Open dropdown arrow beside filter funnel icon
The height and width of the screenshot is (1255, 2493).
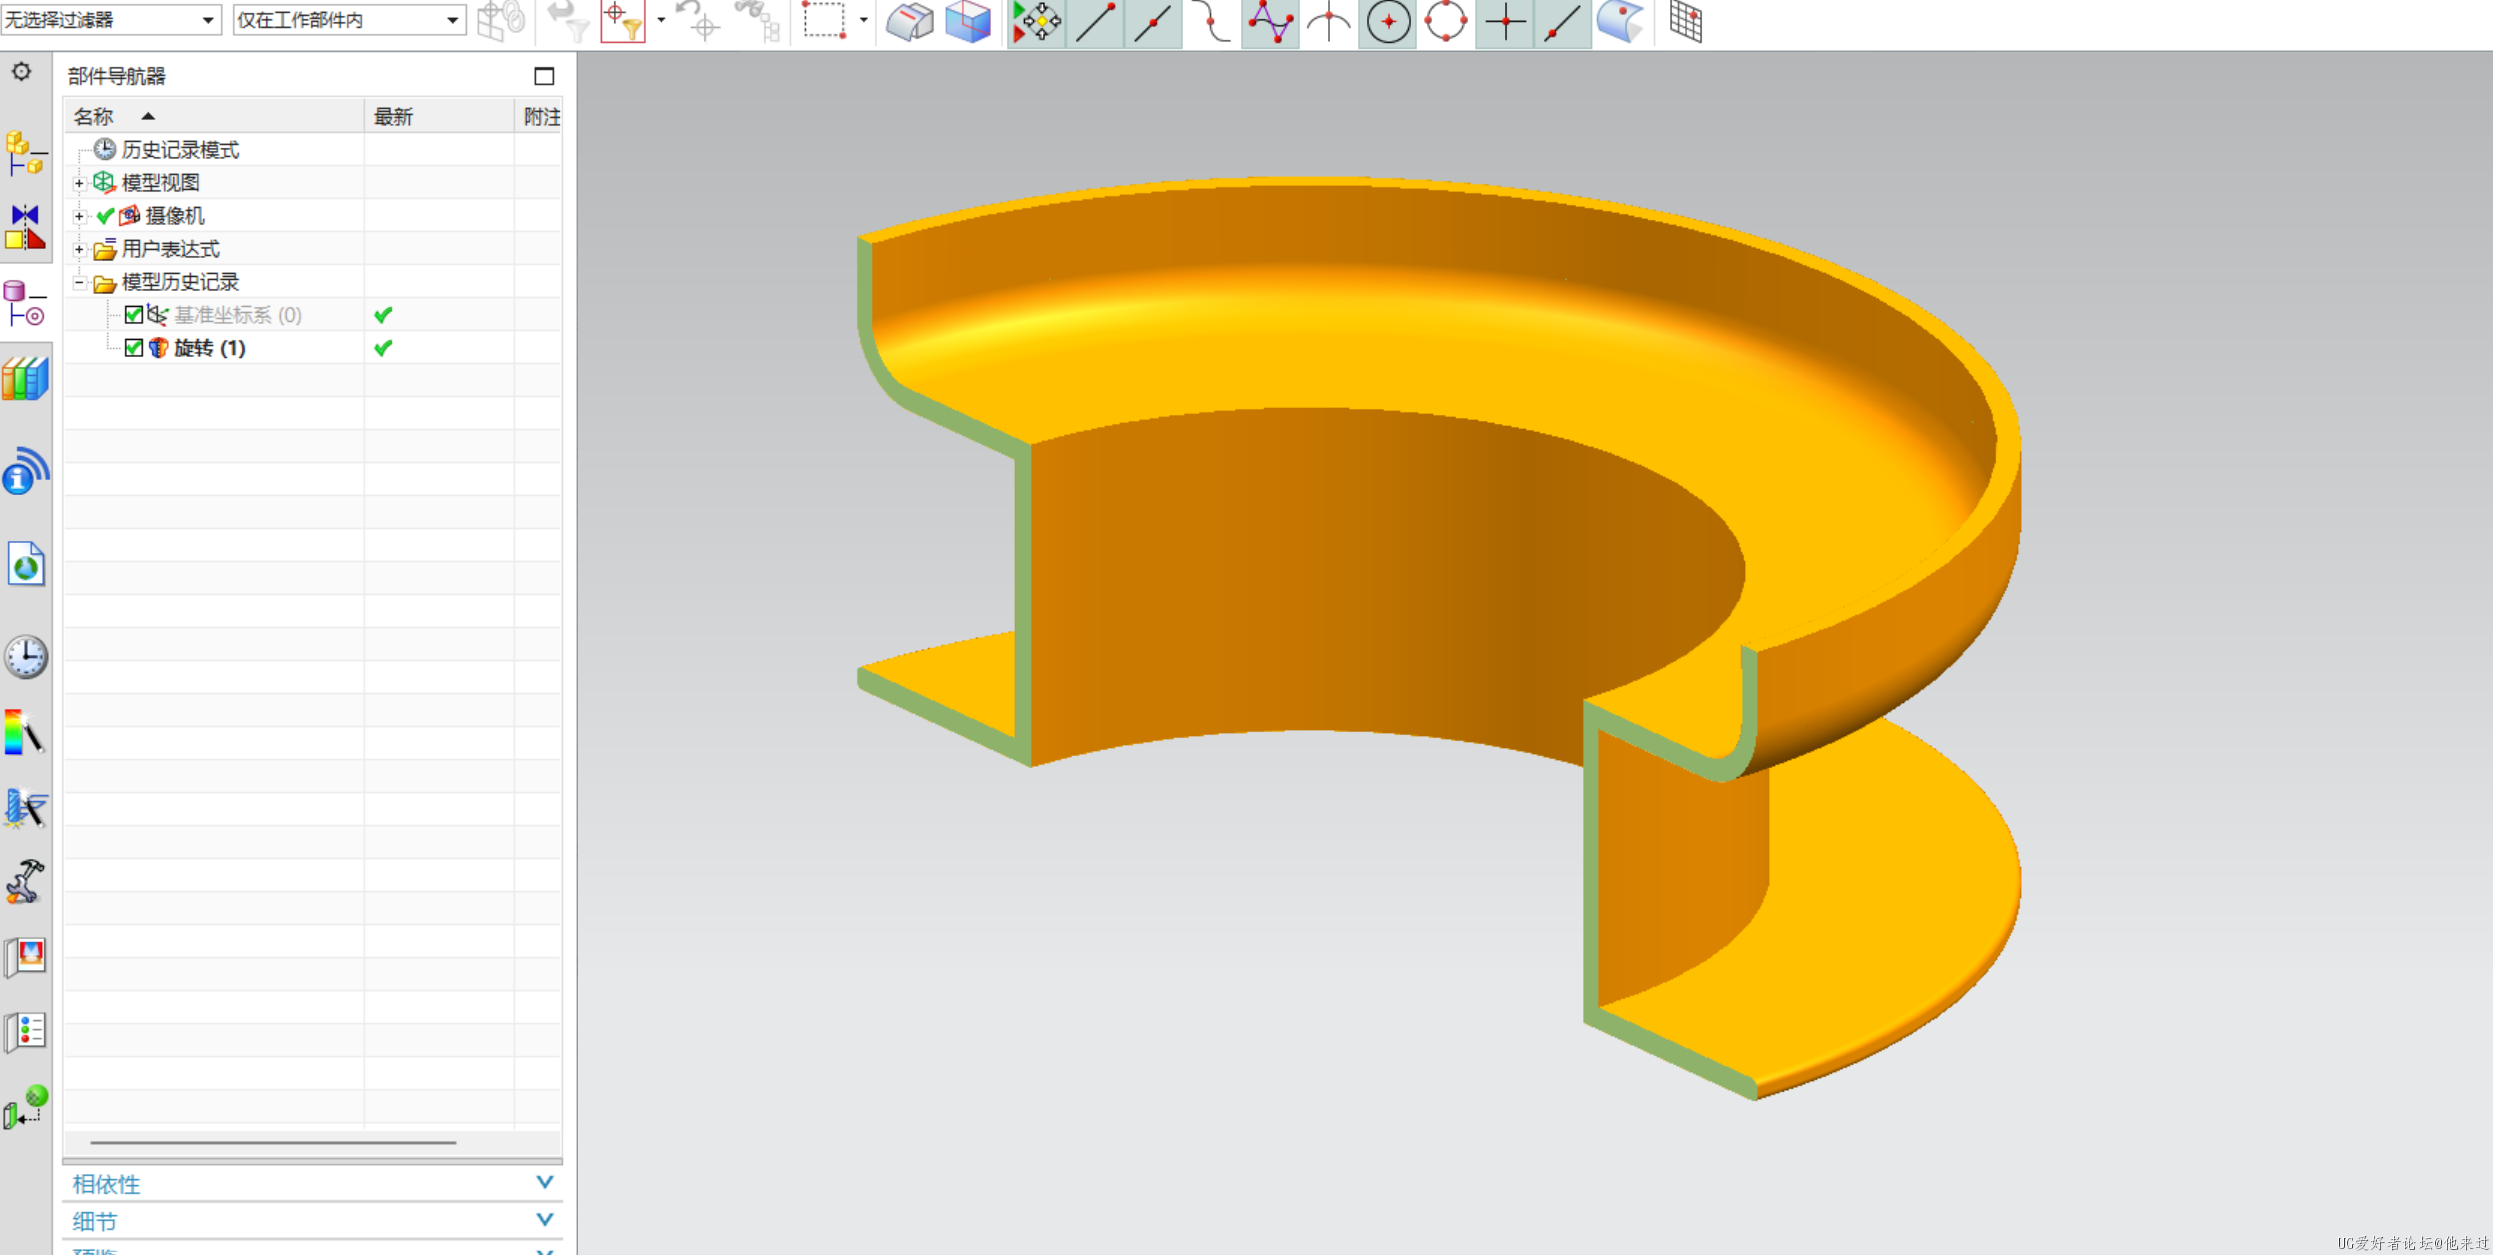tap(661, 20)
